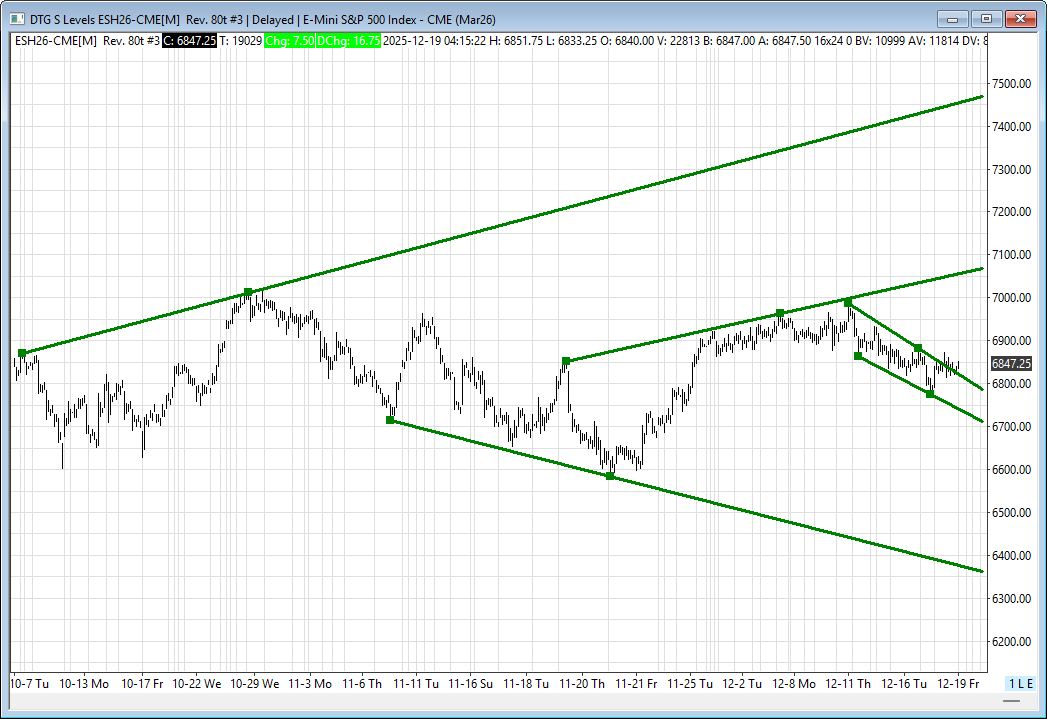Viewport: 1047px width, 719px height.
Task: Click the 10-13 Mo date label
Action: pos(84,684)
